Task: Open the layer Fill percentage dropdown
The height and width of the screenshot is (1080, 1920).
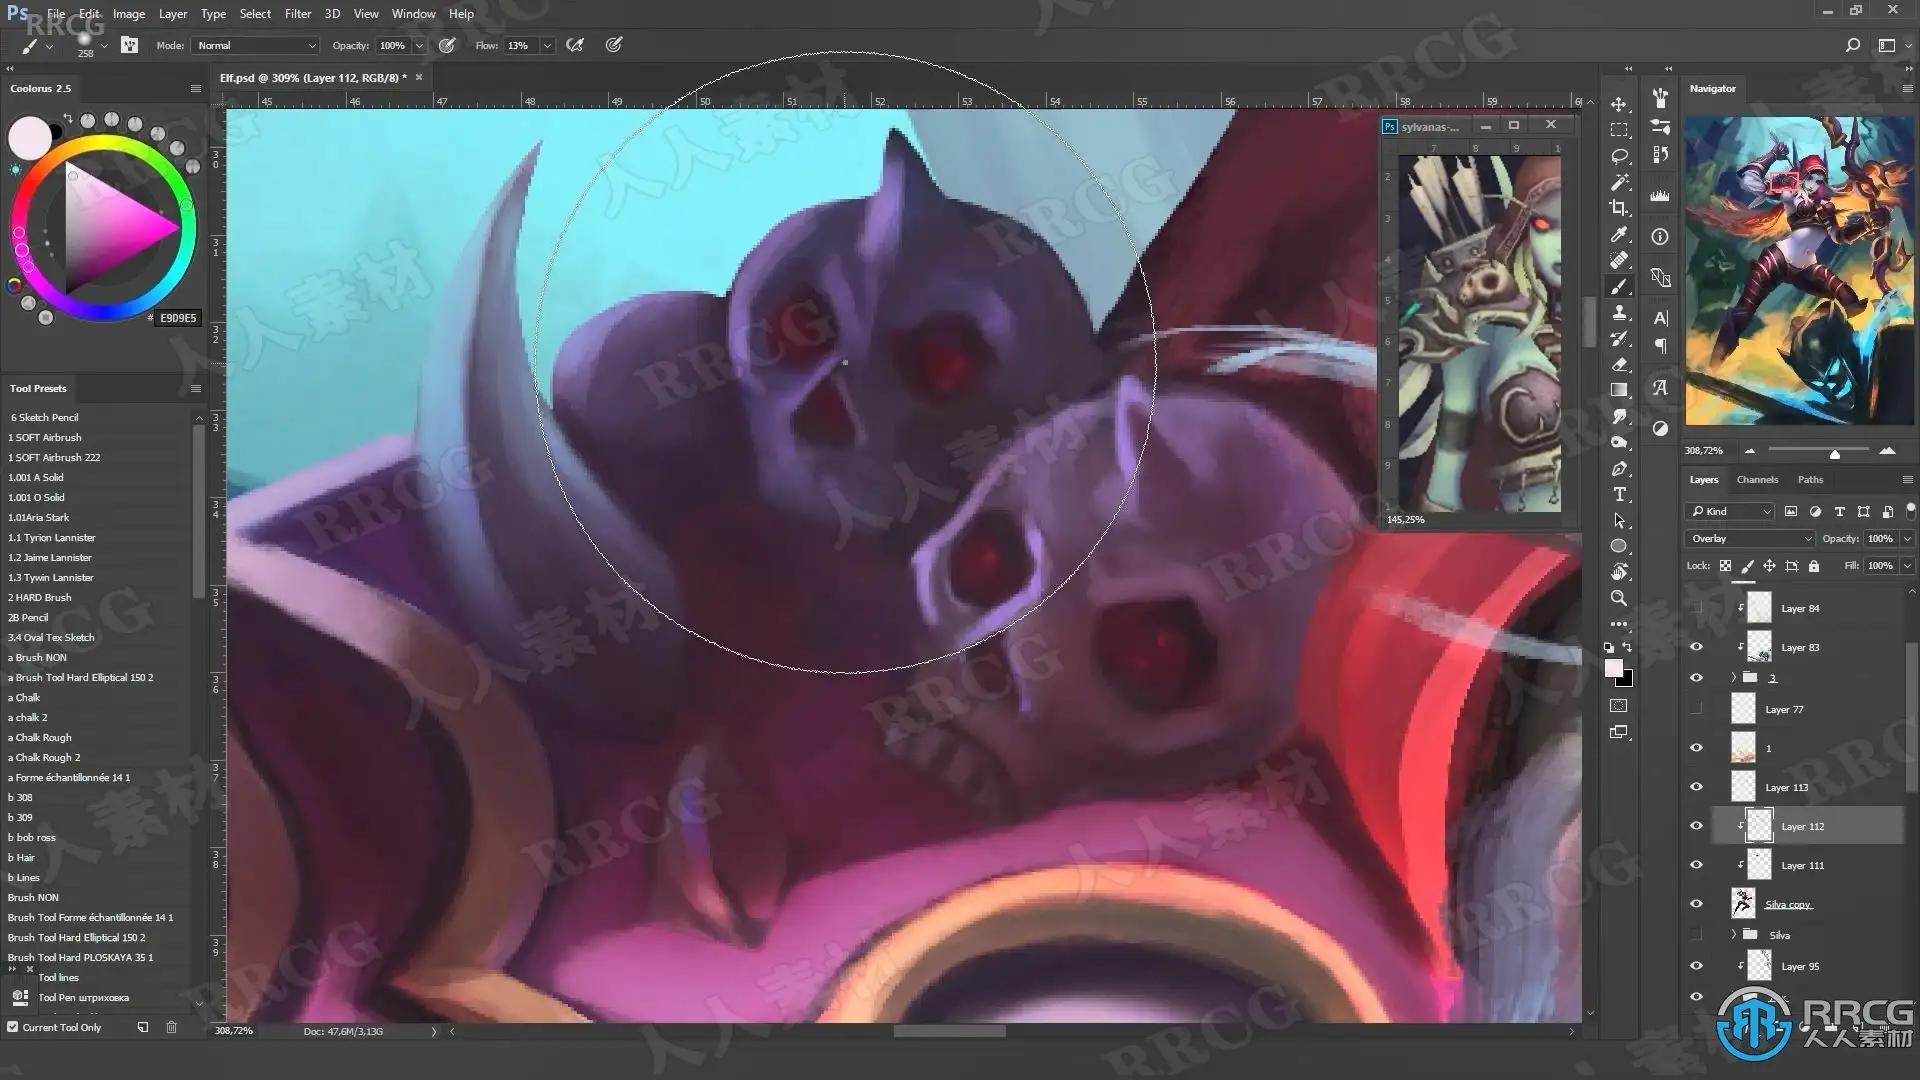Action: [x=1907, y=566]
